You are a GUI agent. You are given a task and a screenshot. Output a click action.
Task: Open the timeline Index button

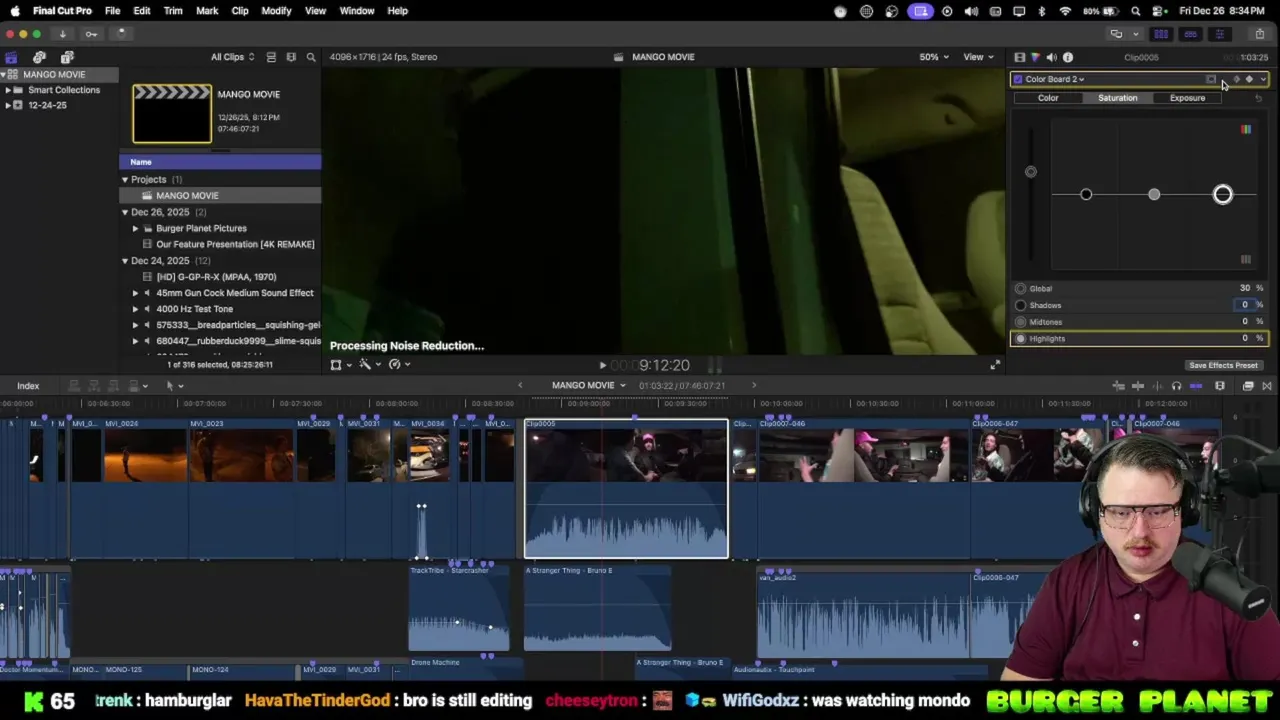point(28,386)
